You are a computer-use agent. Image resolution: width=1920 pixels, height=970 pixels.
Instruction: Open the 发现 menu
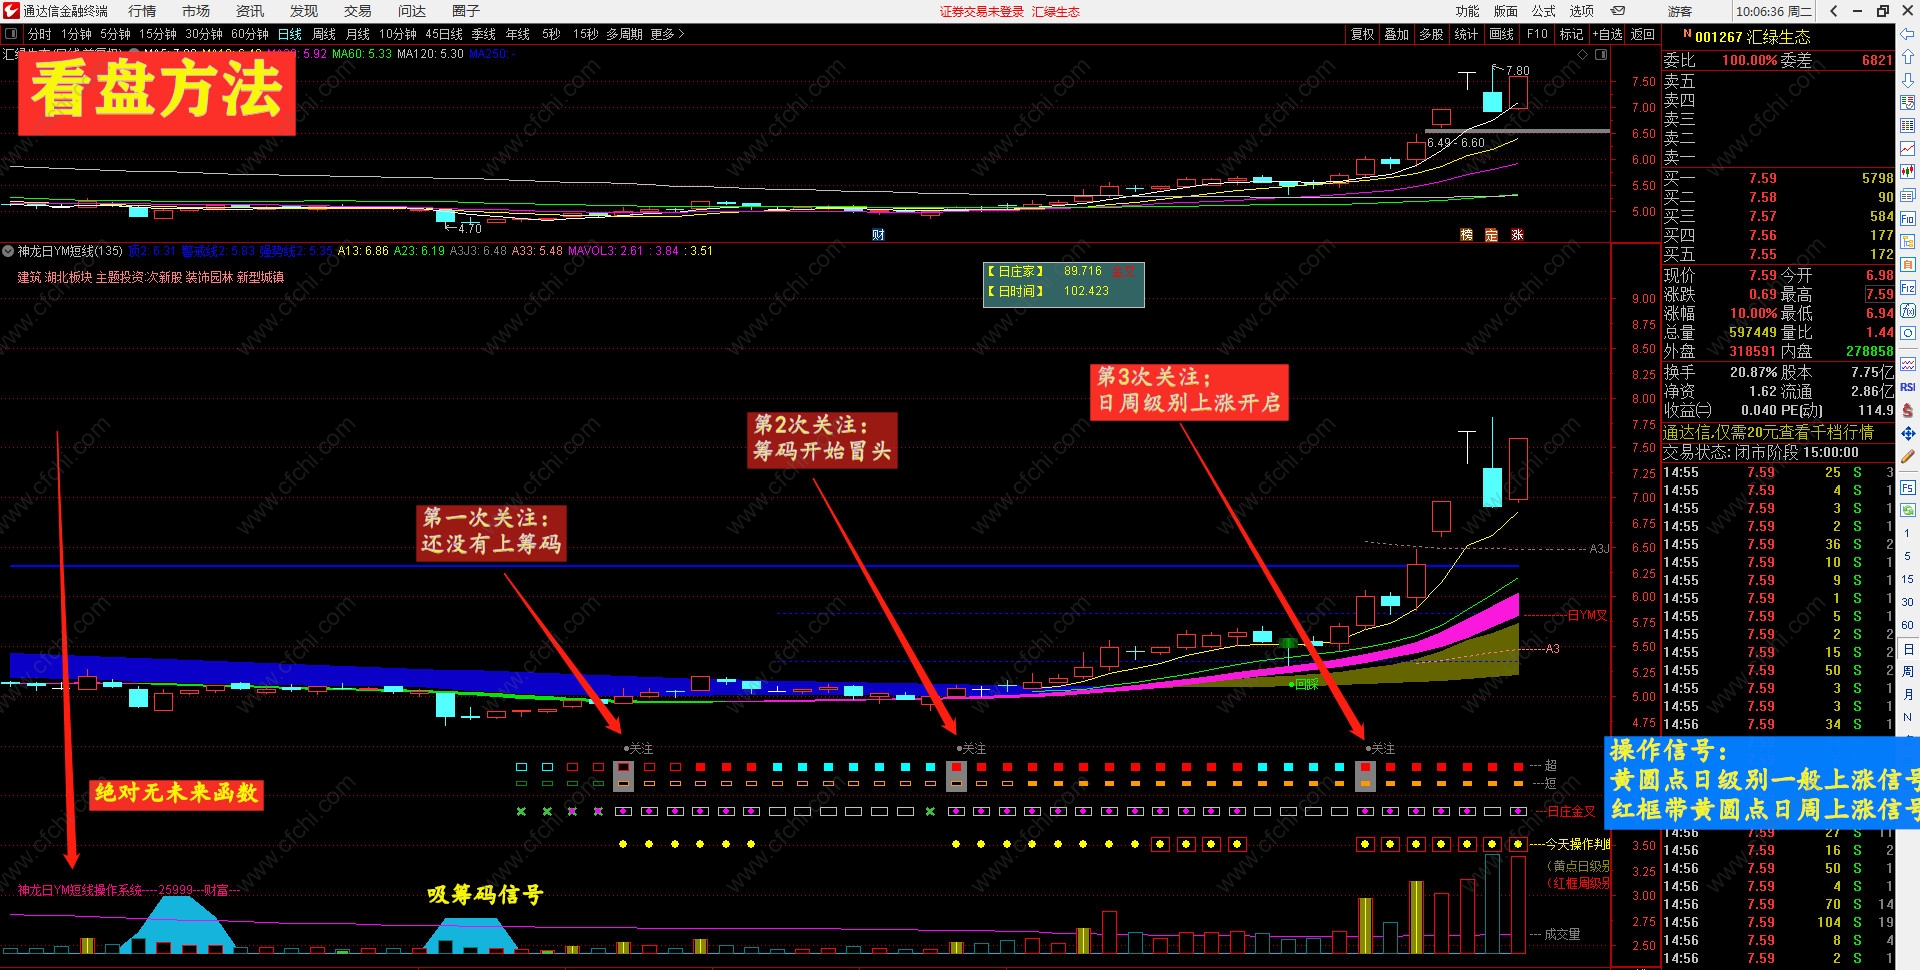304,11
